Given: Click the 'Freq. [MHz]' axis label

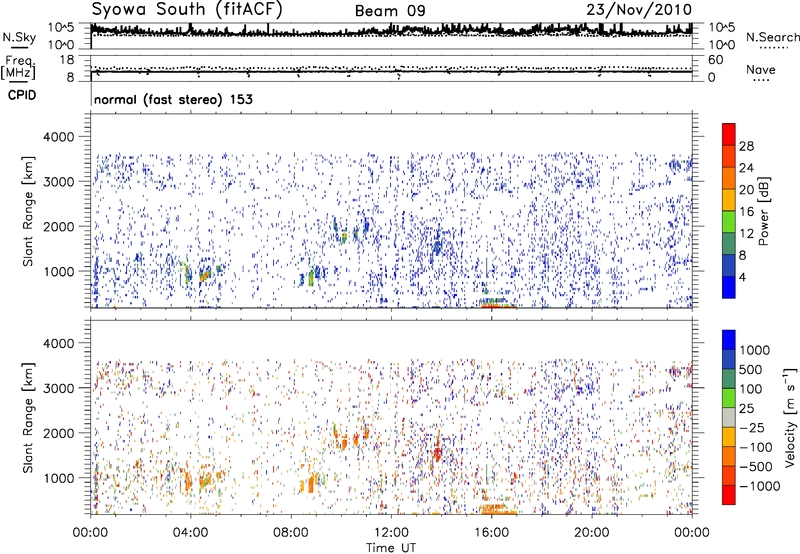Looking at the screenshot, I should 18,68.
